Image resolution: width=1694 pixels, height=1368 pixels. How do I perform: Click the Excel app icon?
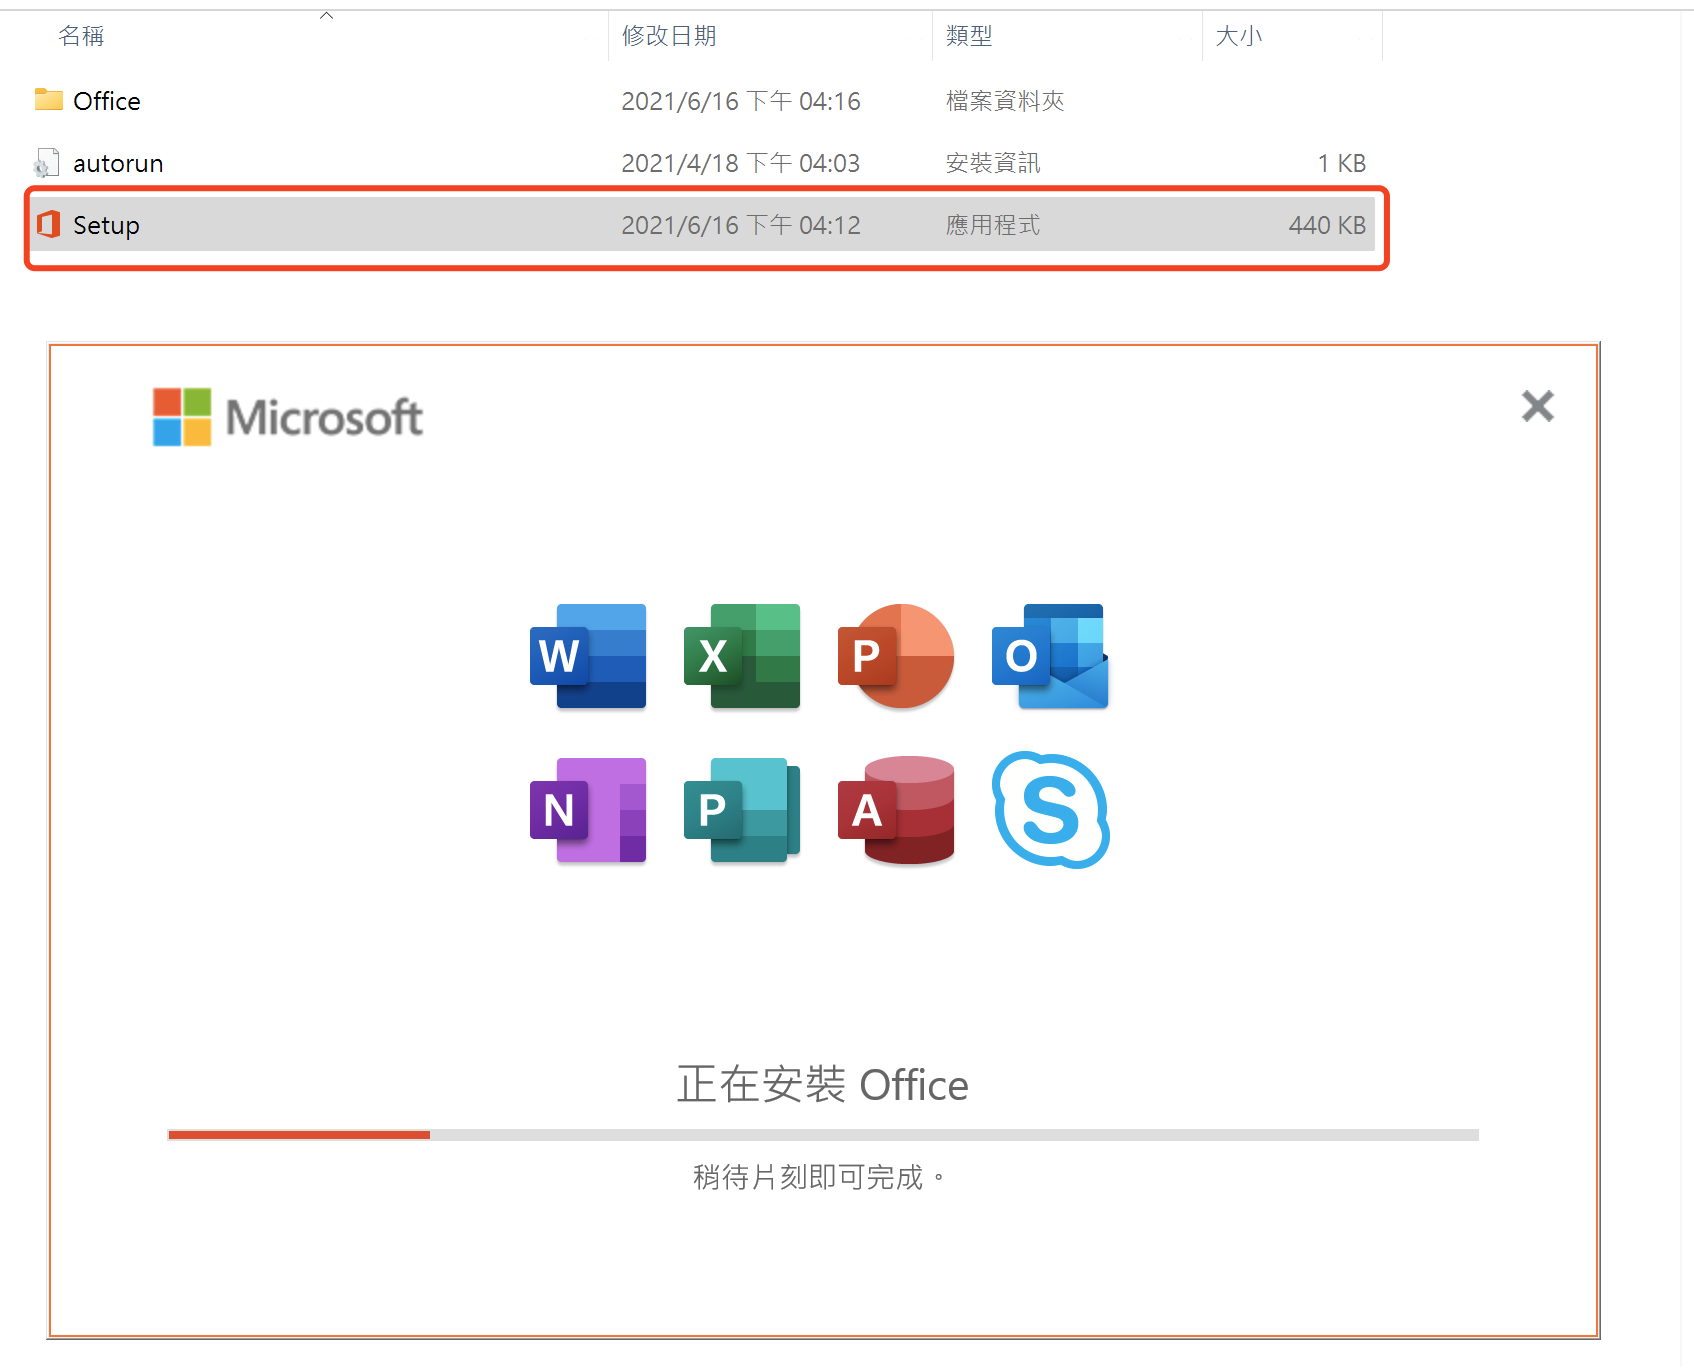pos(742,656)
